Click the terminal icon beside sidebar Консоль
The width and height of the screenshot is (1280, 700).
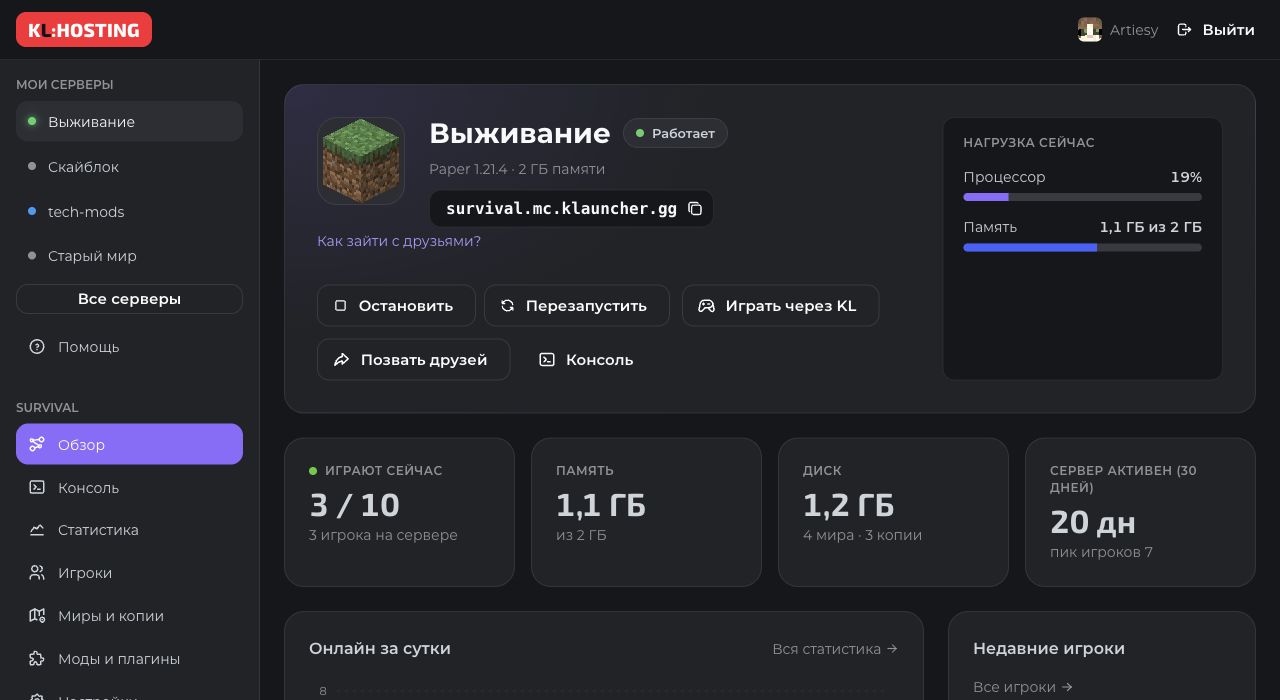(37, 488)
